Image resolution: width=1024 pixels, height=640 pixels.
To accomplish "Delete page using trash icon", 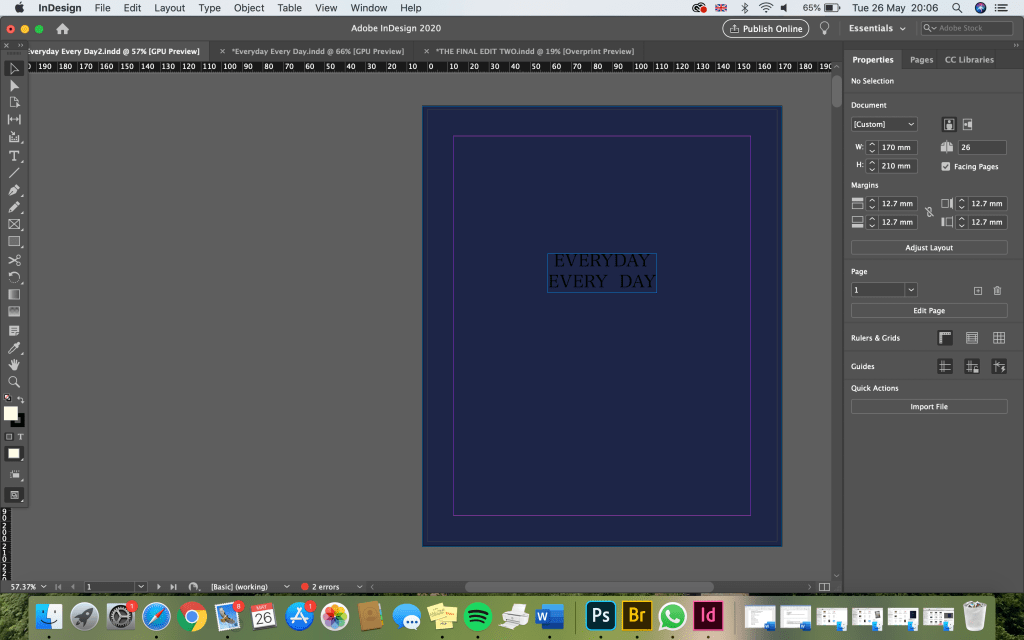I will (x=997, y=290).
